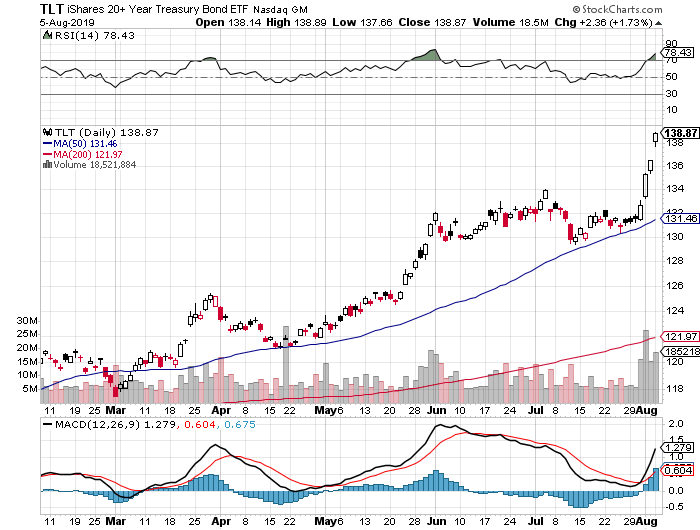Select the Volume 18.5M header value
Image resolution: width=700 pixels, height=530 pixels.
[x=510, y=22]
